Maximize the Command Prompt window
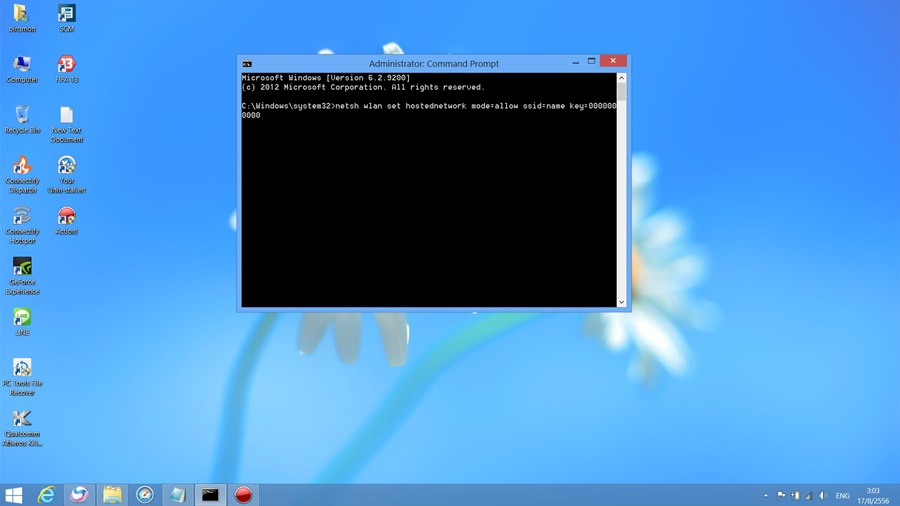The height and width of the screenshot is (506, 900). pos(592,61)
